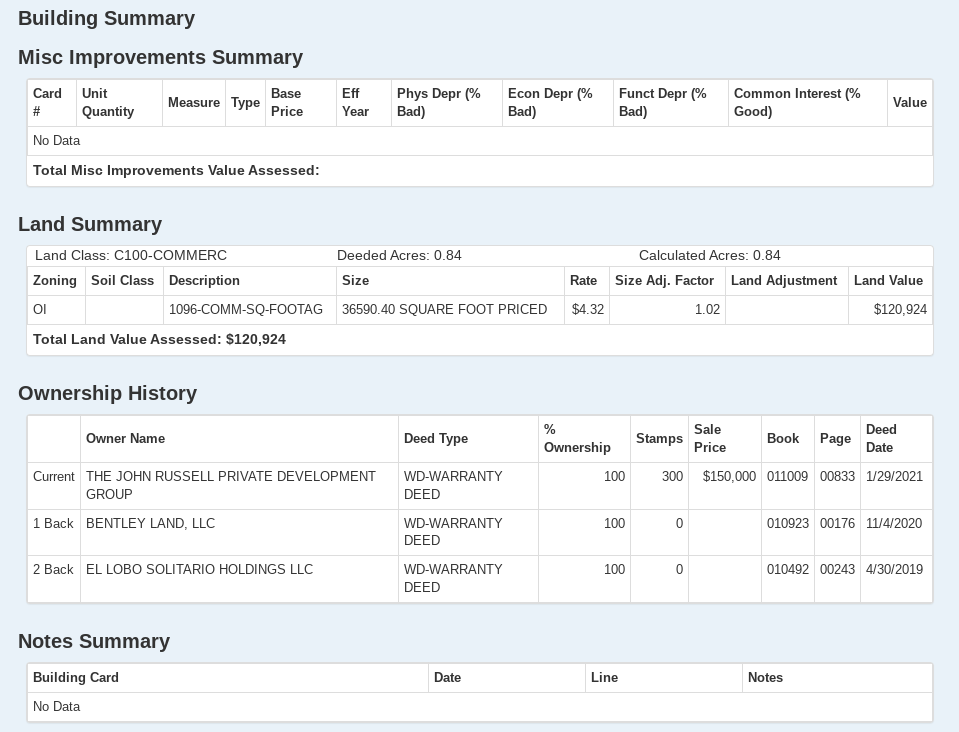This screenshot has height=732, width=959.
Task: Click Deeded Acres 0.84 text
Action: [399, 256]
